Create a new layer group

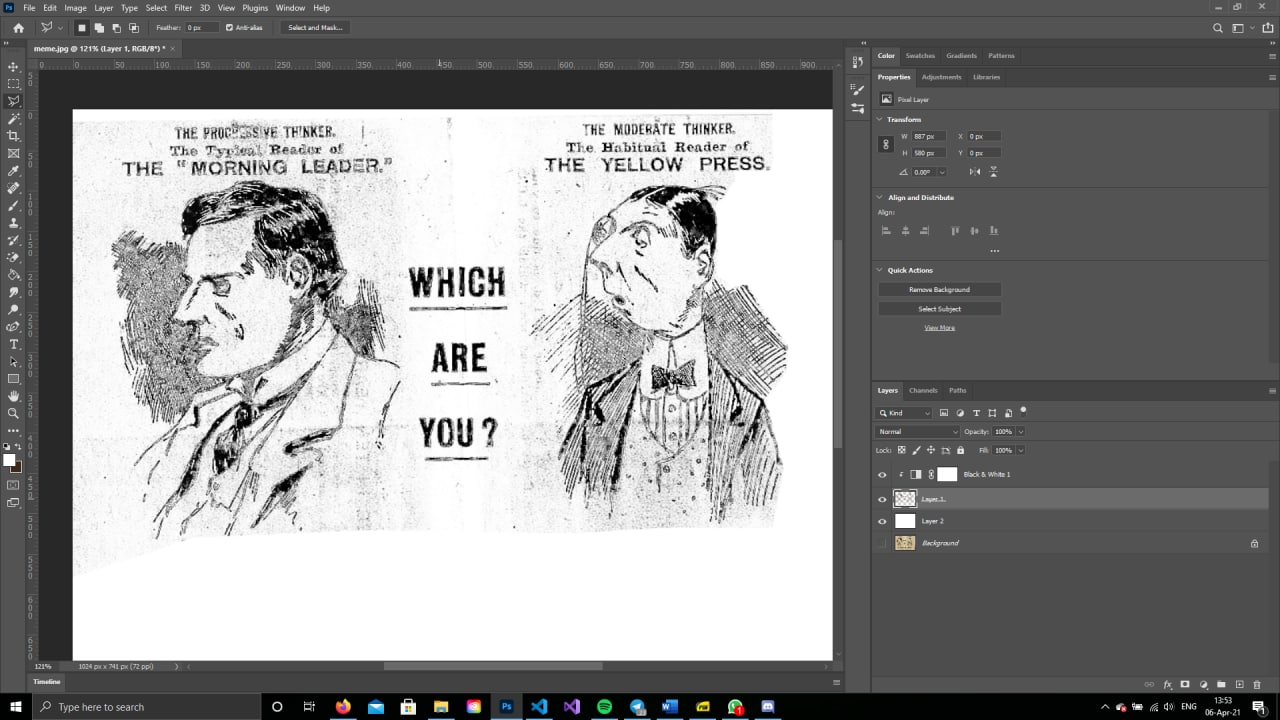click(x=1222, y=684)
